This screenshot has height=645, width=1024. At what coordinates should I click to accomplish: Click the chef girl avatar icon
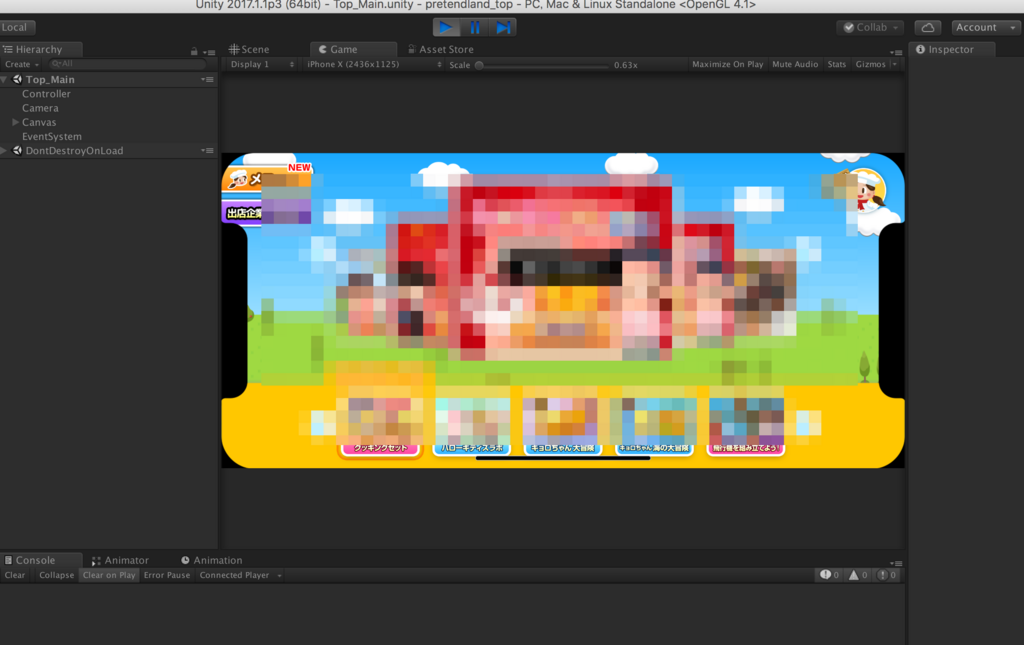(x=863, y=192)
